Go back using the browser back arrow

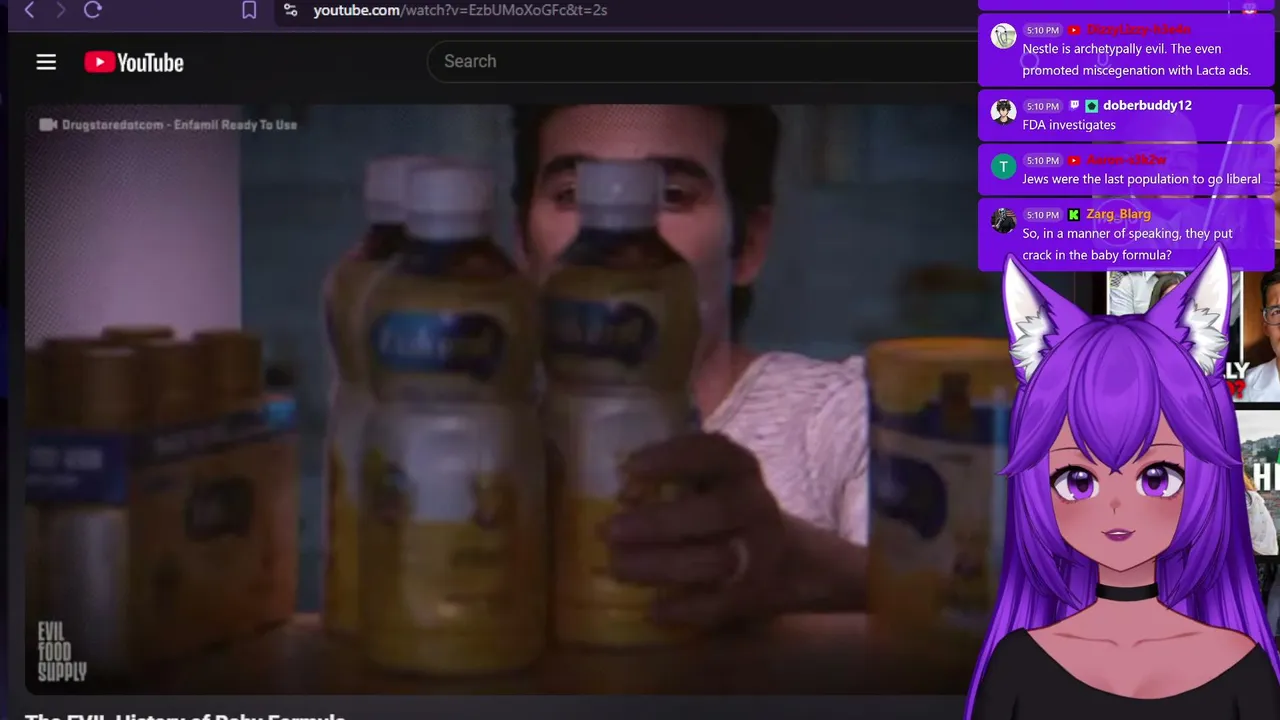click(29, 10)
